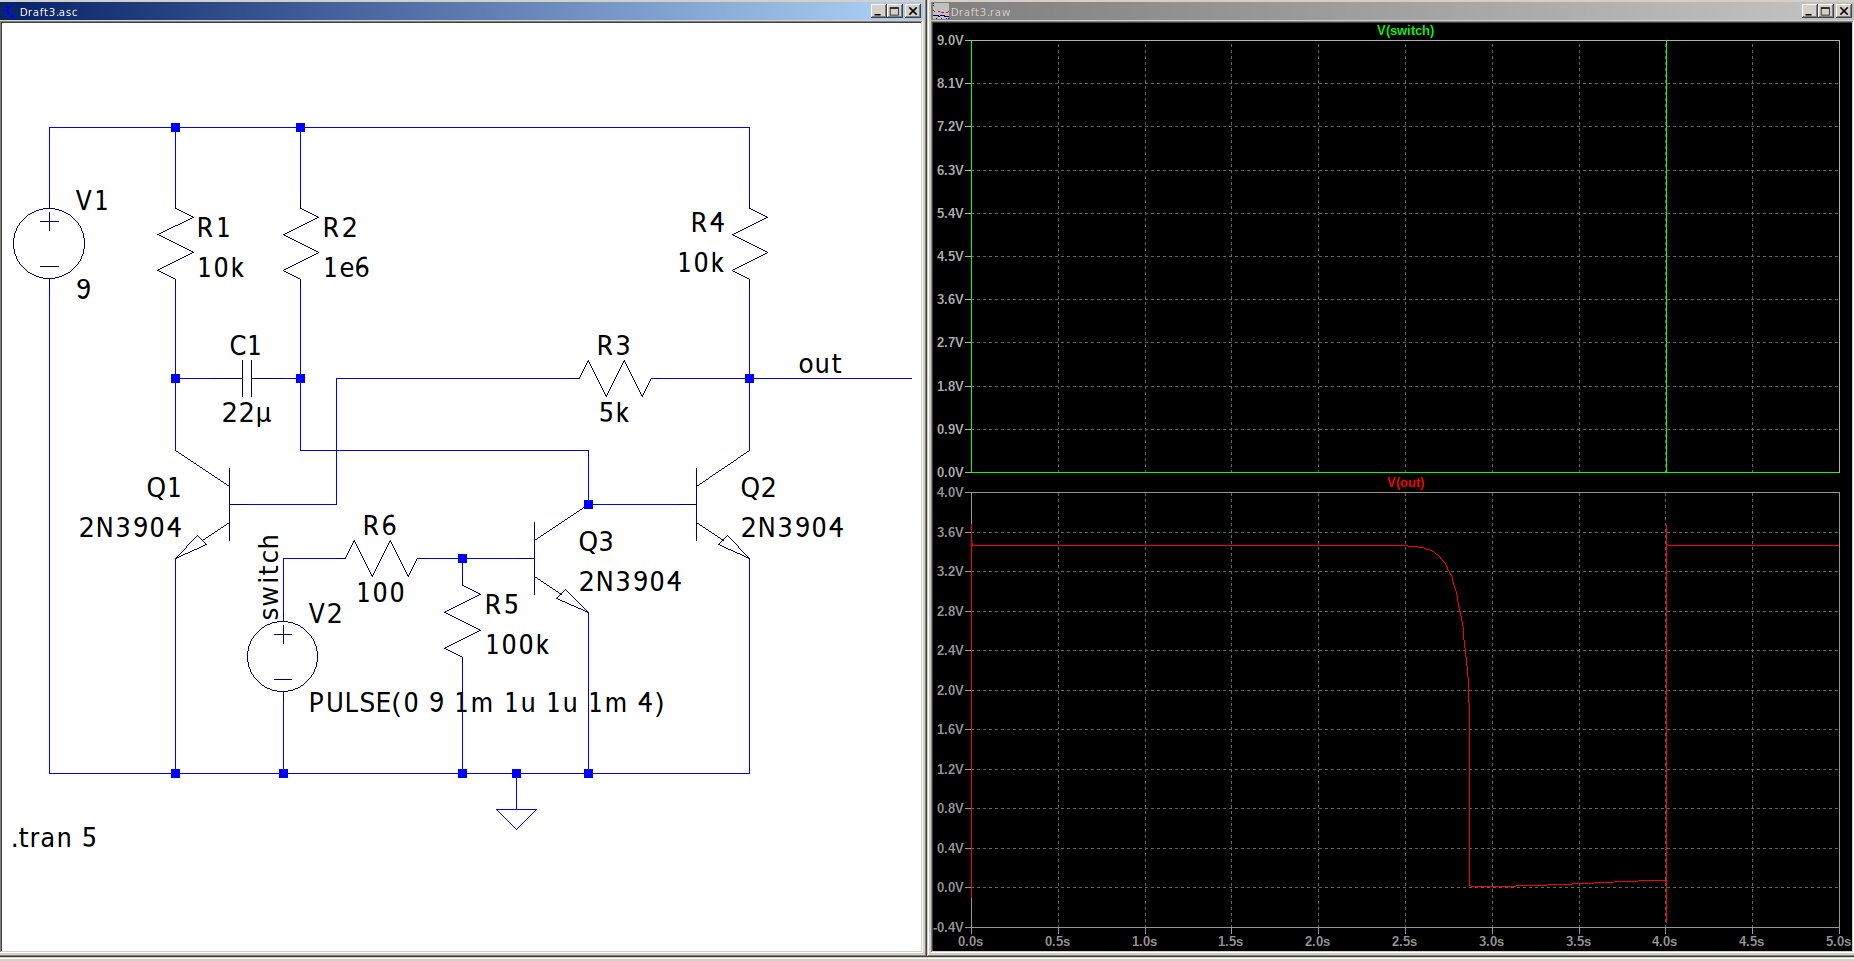The image size is (1854, 961).
Task: Maximize the Draft3.raw waveform window
Action: tap(1826, 11)
